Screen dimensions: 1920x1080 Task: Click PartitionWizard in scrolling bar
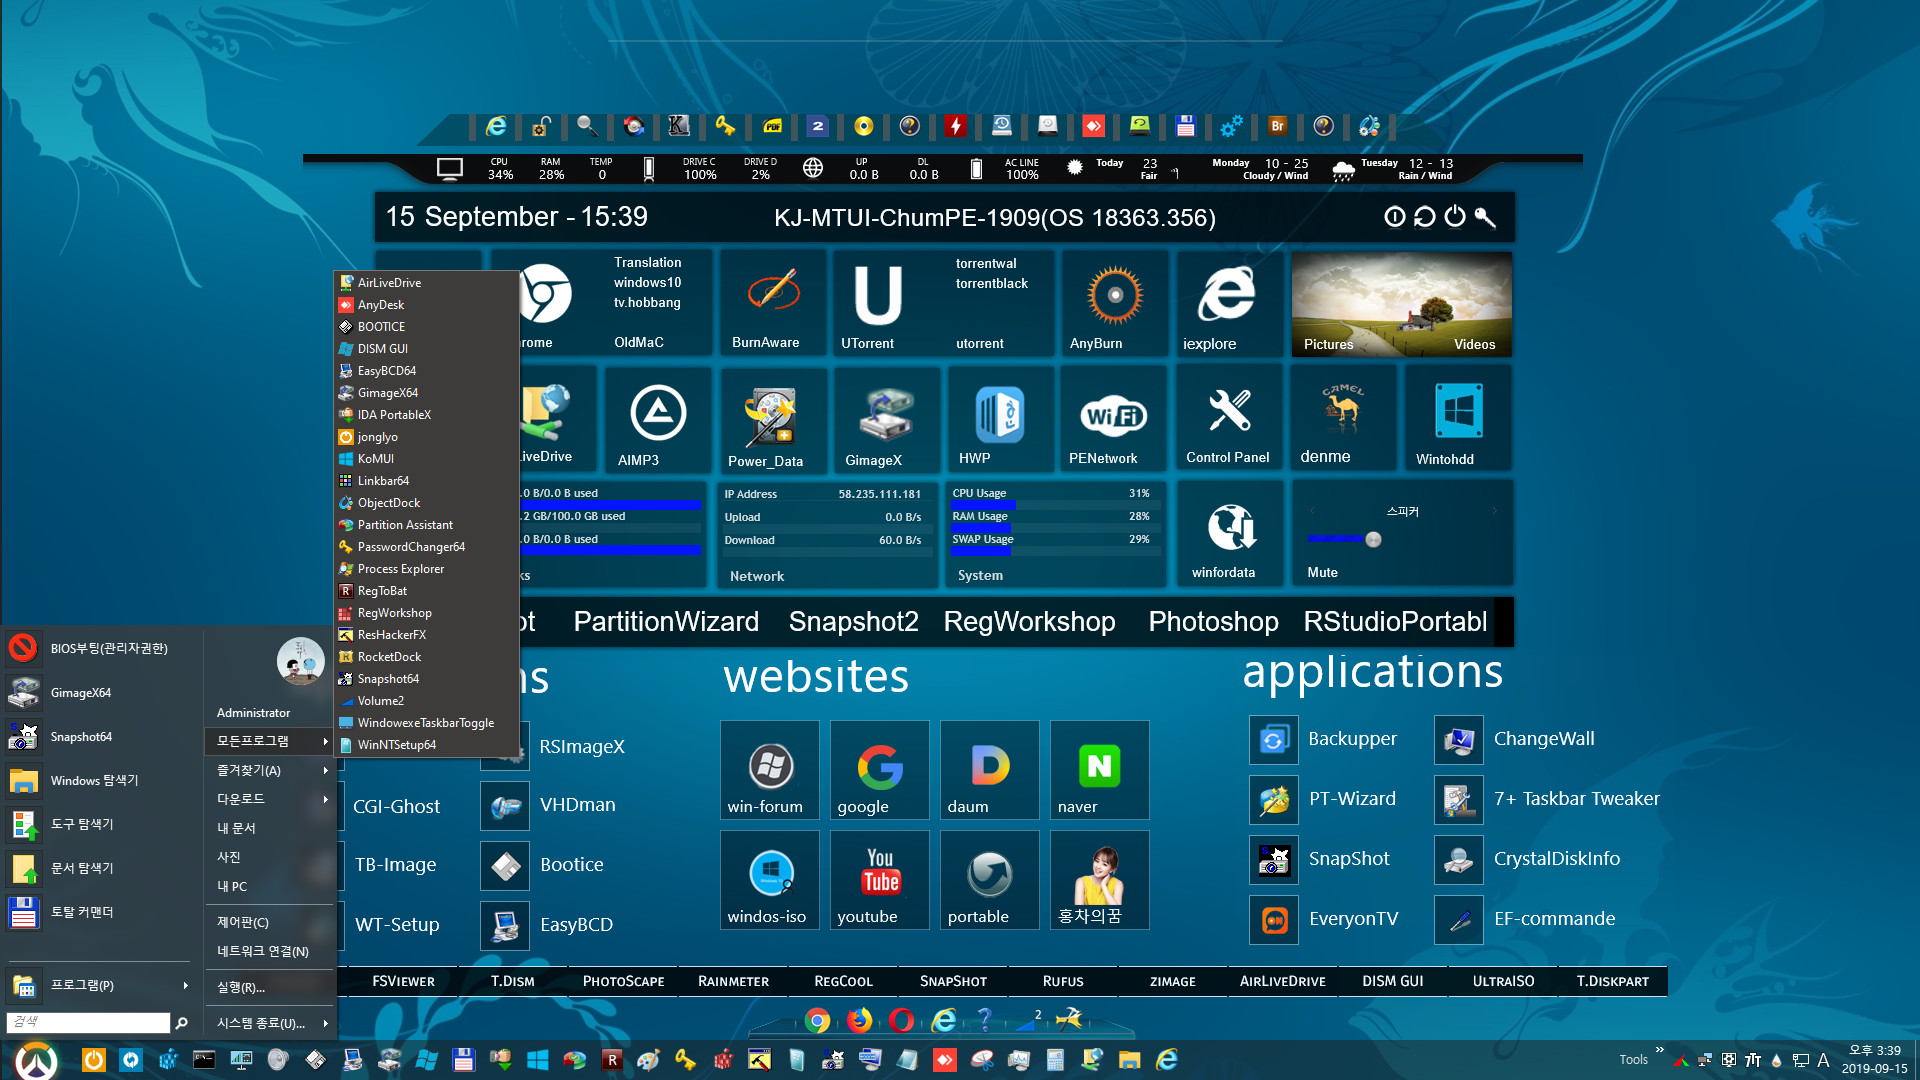click(666, 621)
